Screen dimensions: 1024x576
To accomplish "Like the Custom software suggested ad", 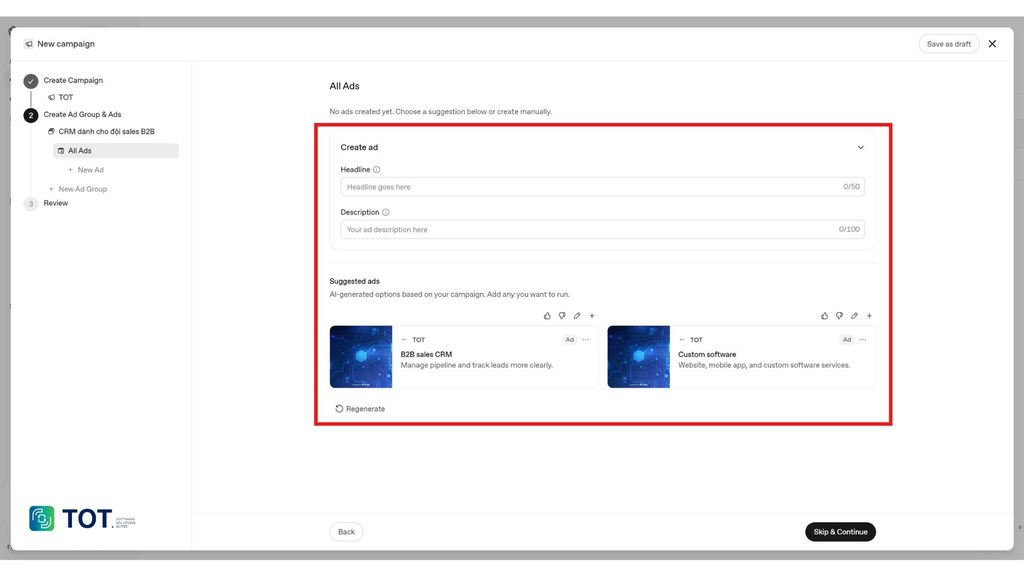I will click(824, 316).
